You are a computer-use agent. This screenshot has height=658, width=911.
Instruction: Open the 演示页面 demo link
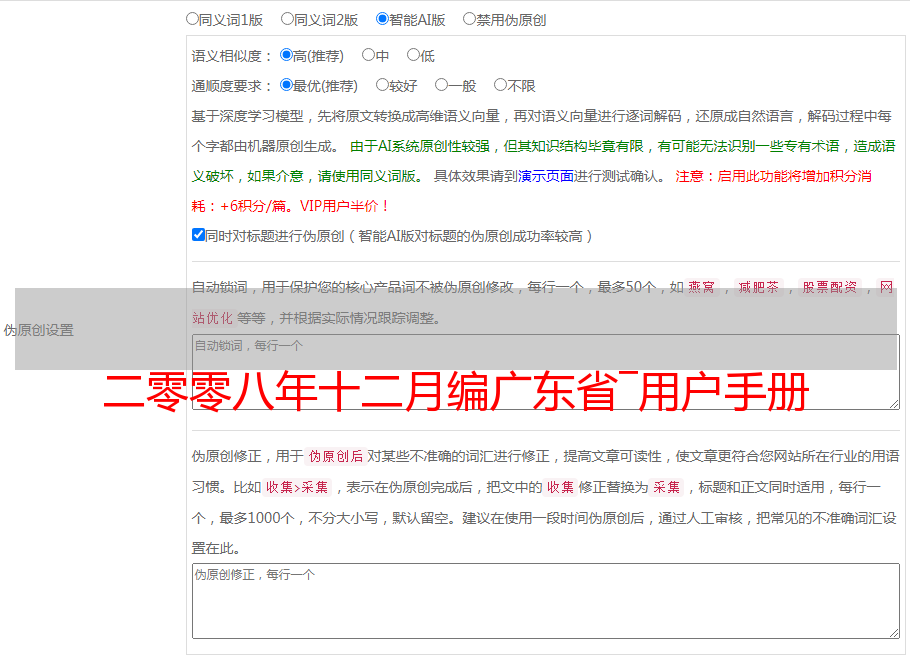pos(546,176)
